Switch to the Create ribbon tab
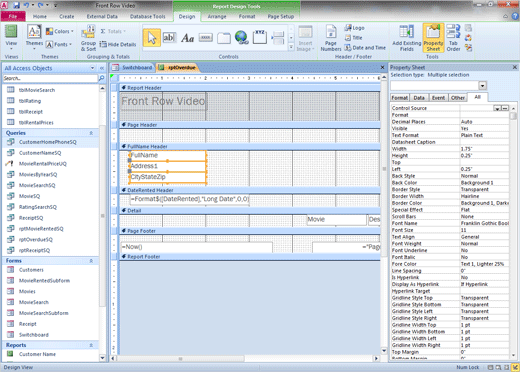 (x=67, y=16)
